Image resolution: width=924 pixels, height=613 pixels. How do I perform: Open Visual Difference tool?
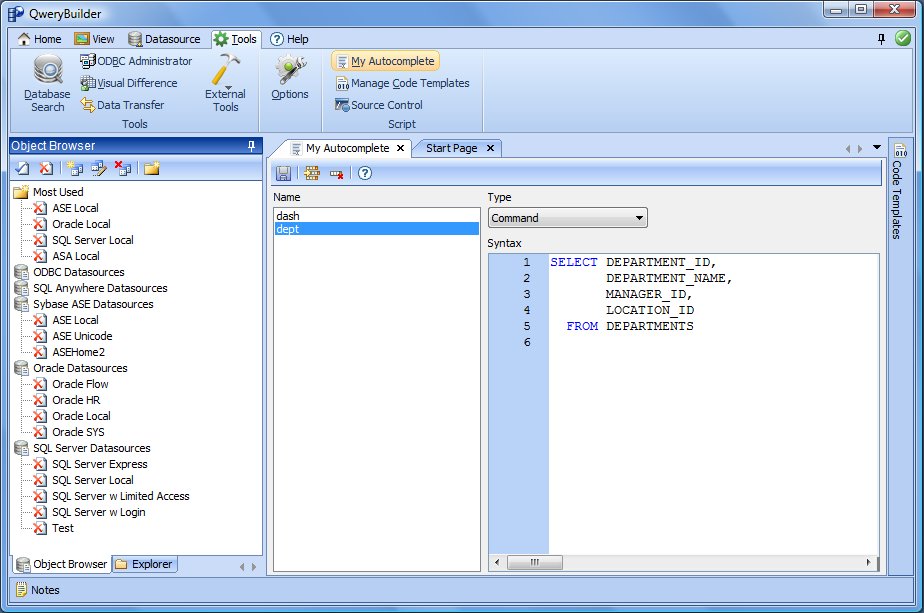pos(129,83)
